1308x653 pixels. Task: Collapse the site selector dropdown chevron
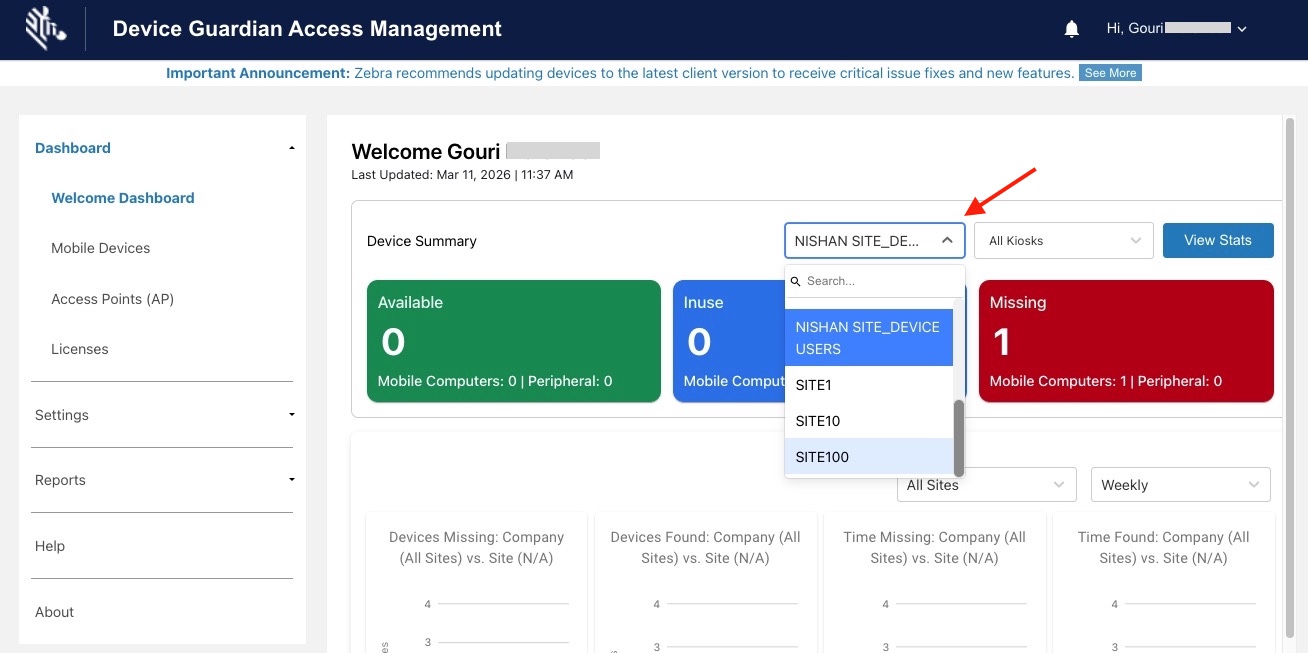click(947, 241)
